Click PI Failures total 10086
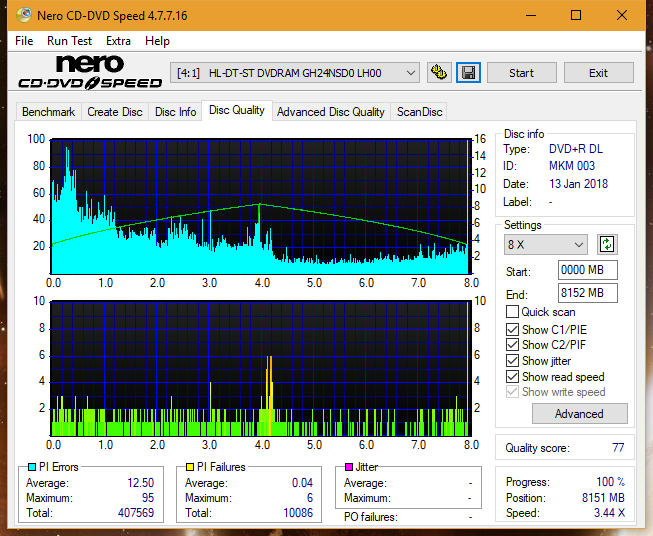The width and height of the screenshot is (653, 536). coord(298,512)
